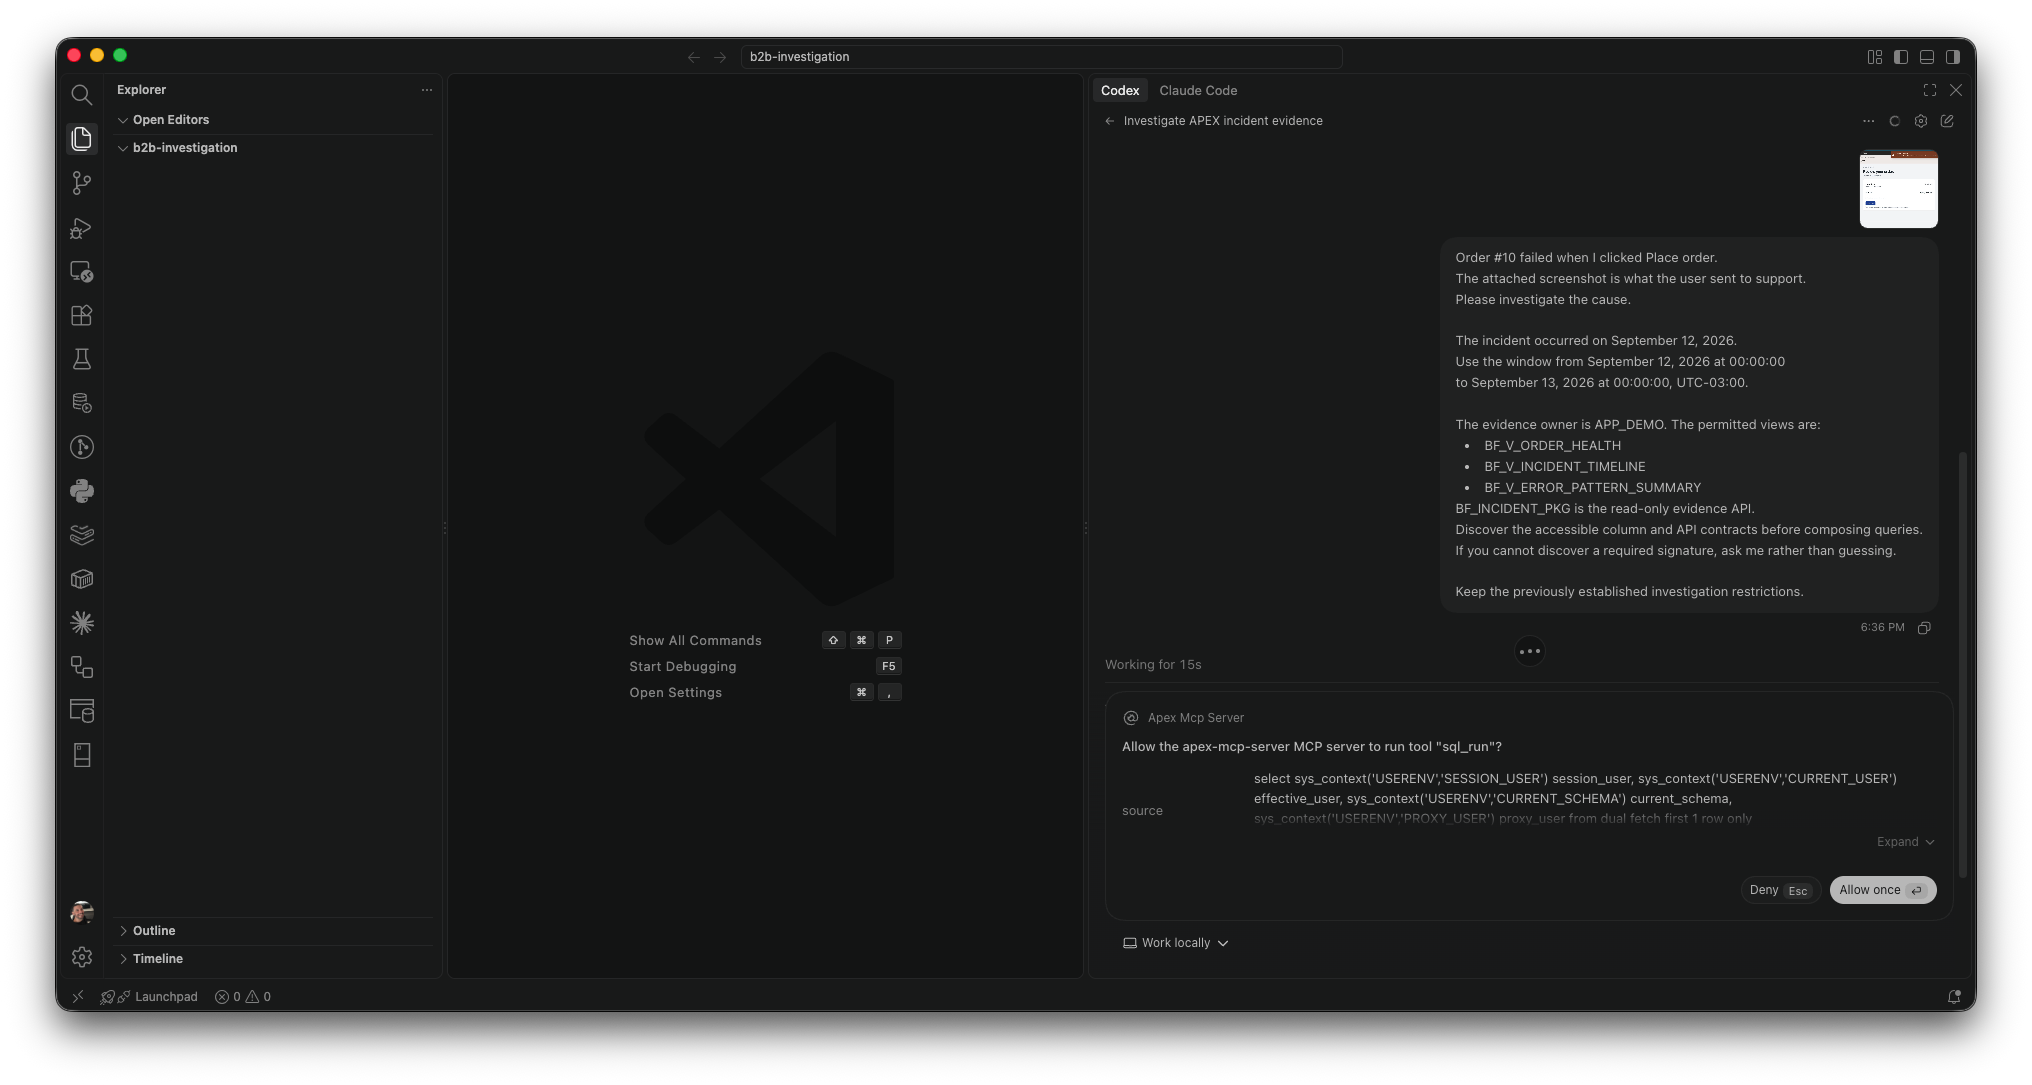Click the Apex Mcp Server label
2032x1085 pixels.
1196,718
